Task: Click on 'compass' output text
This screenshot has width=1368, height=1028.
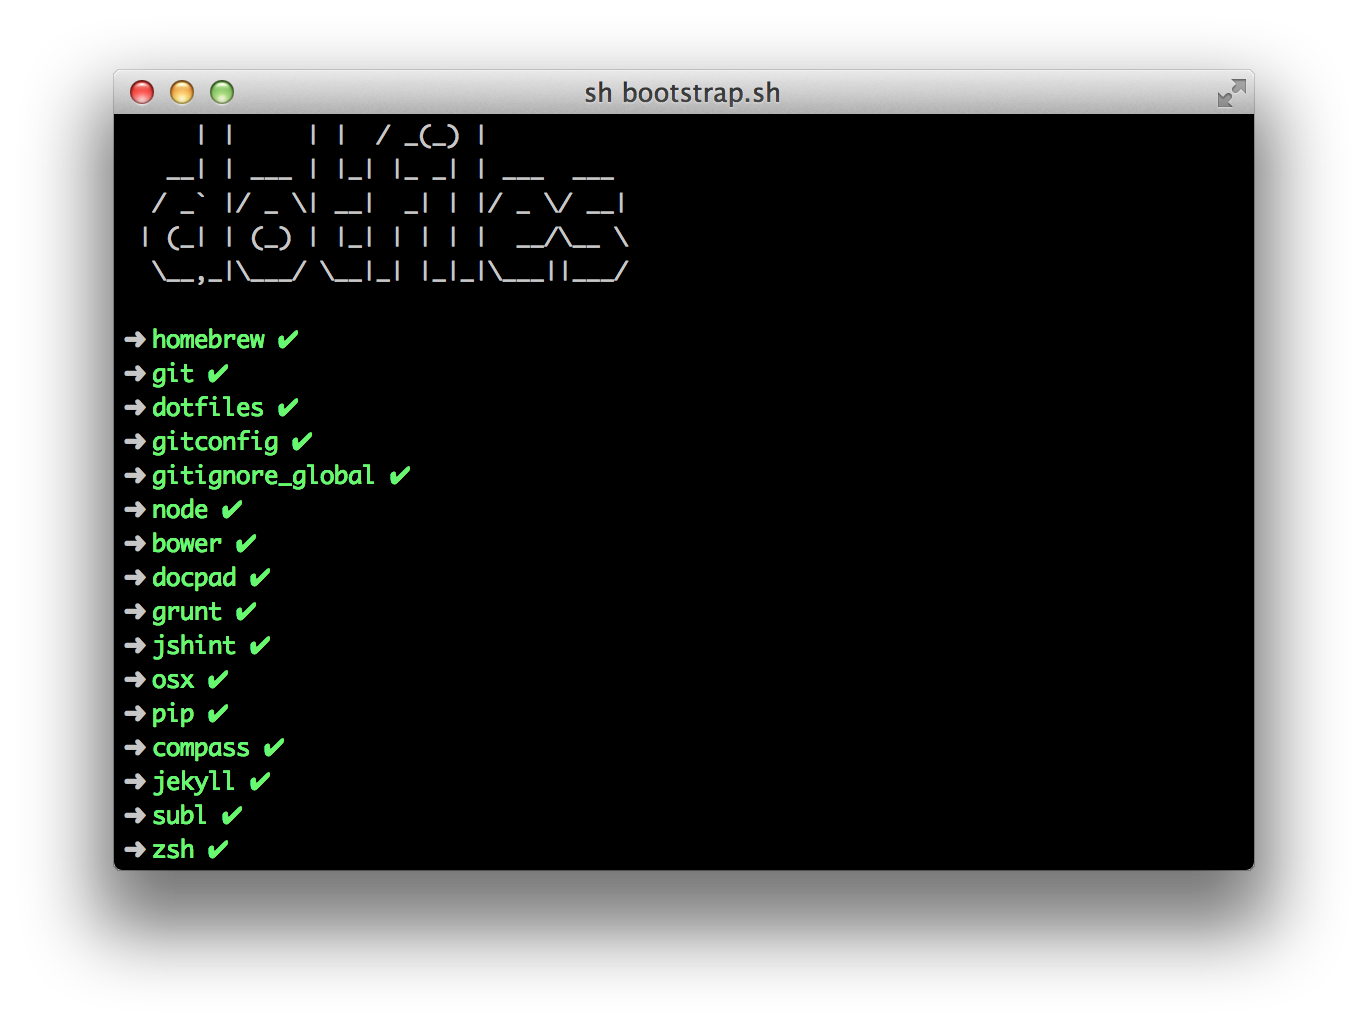Action: [201, 748]
